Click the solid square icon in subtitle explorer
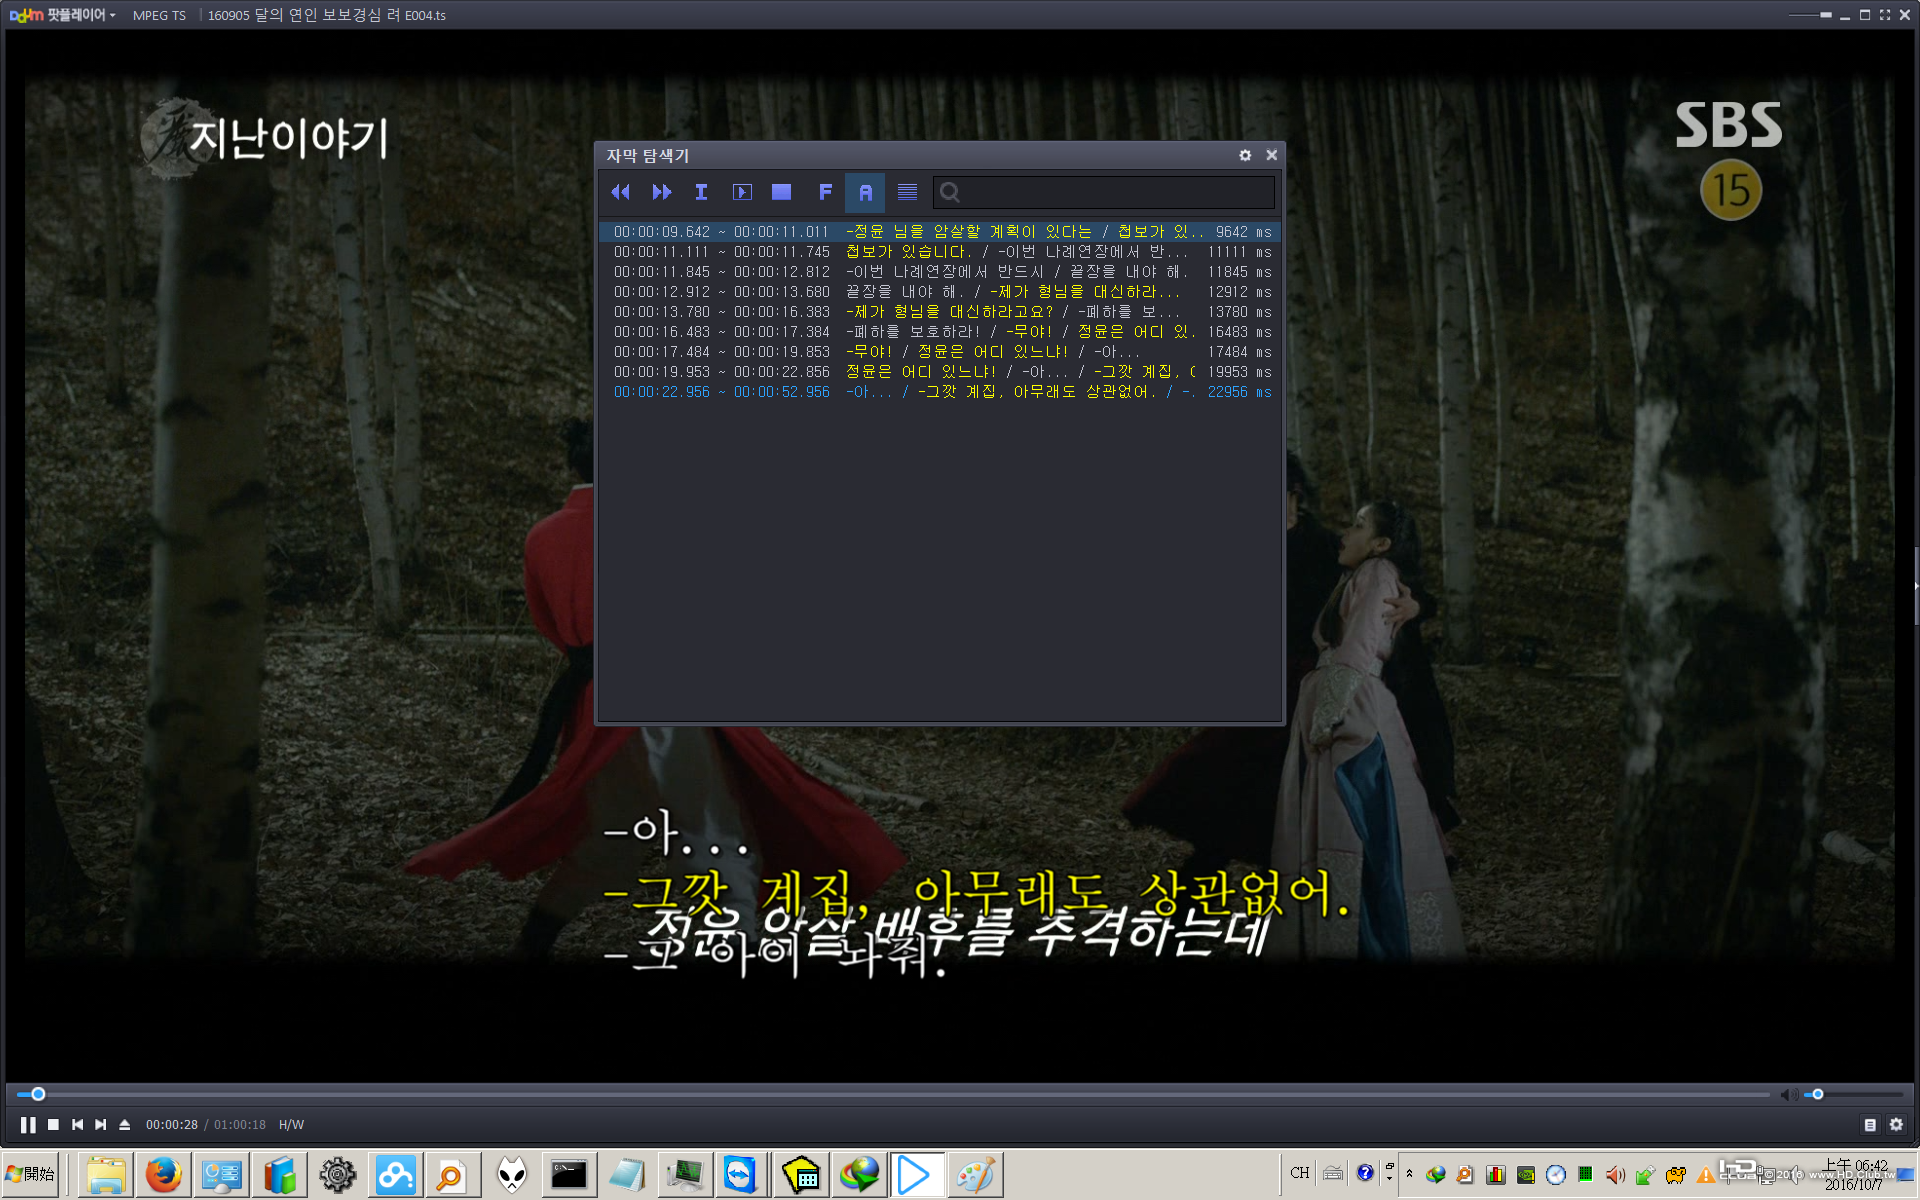 pos(782,192)
